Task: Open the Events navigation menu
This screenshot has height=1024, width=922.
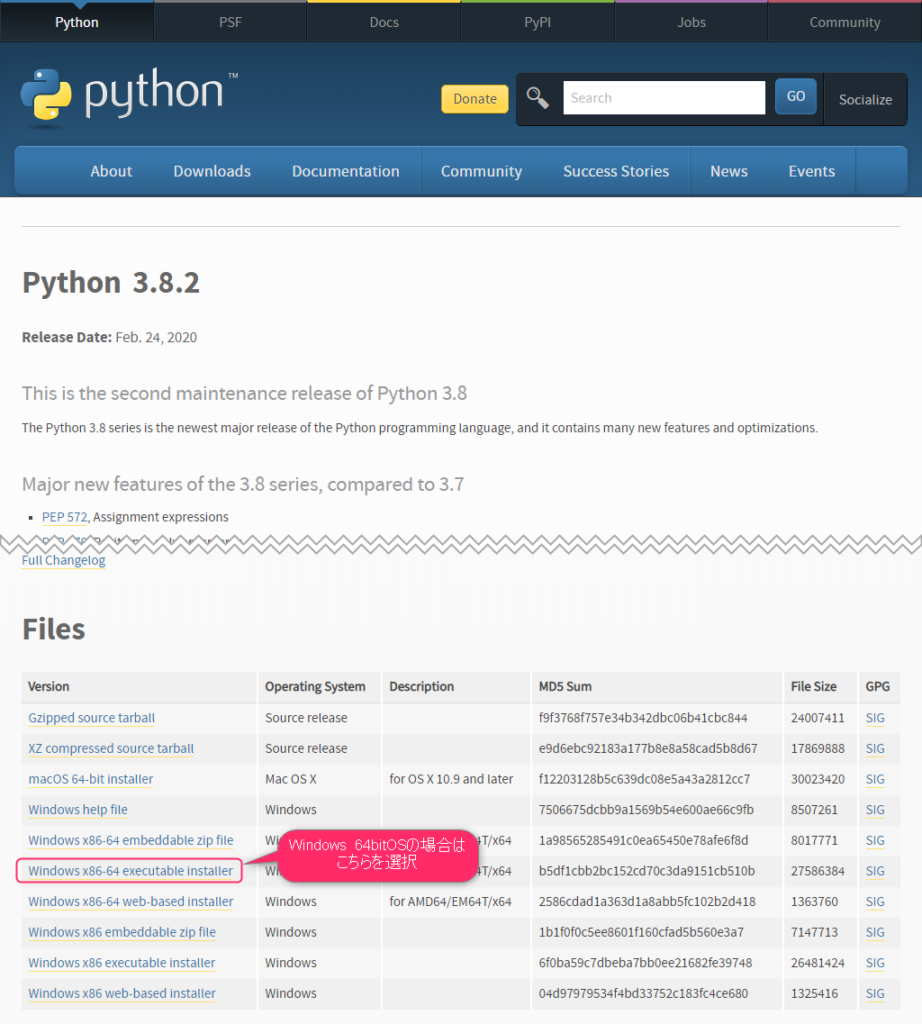Action: pos(812,171)
